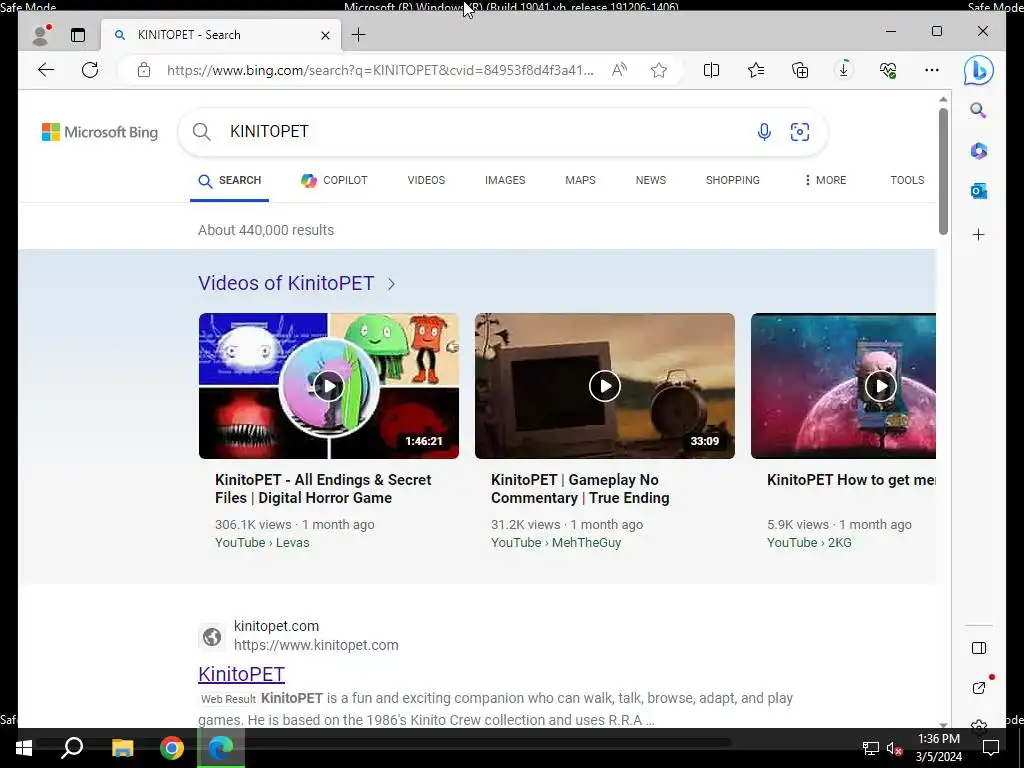Click magnifier icon in Bing search box
This screenshot has width=1024, height=768.
[202, 132]
